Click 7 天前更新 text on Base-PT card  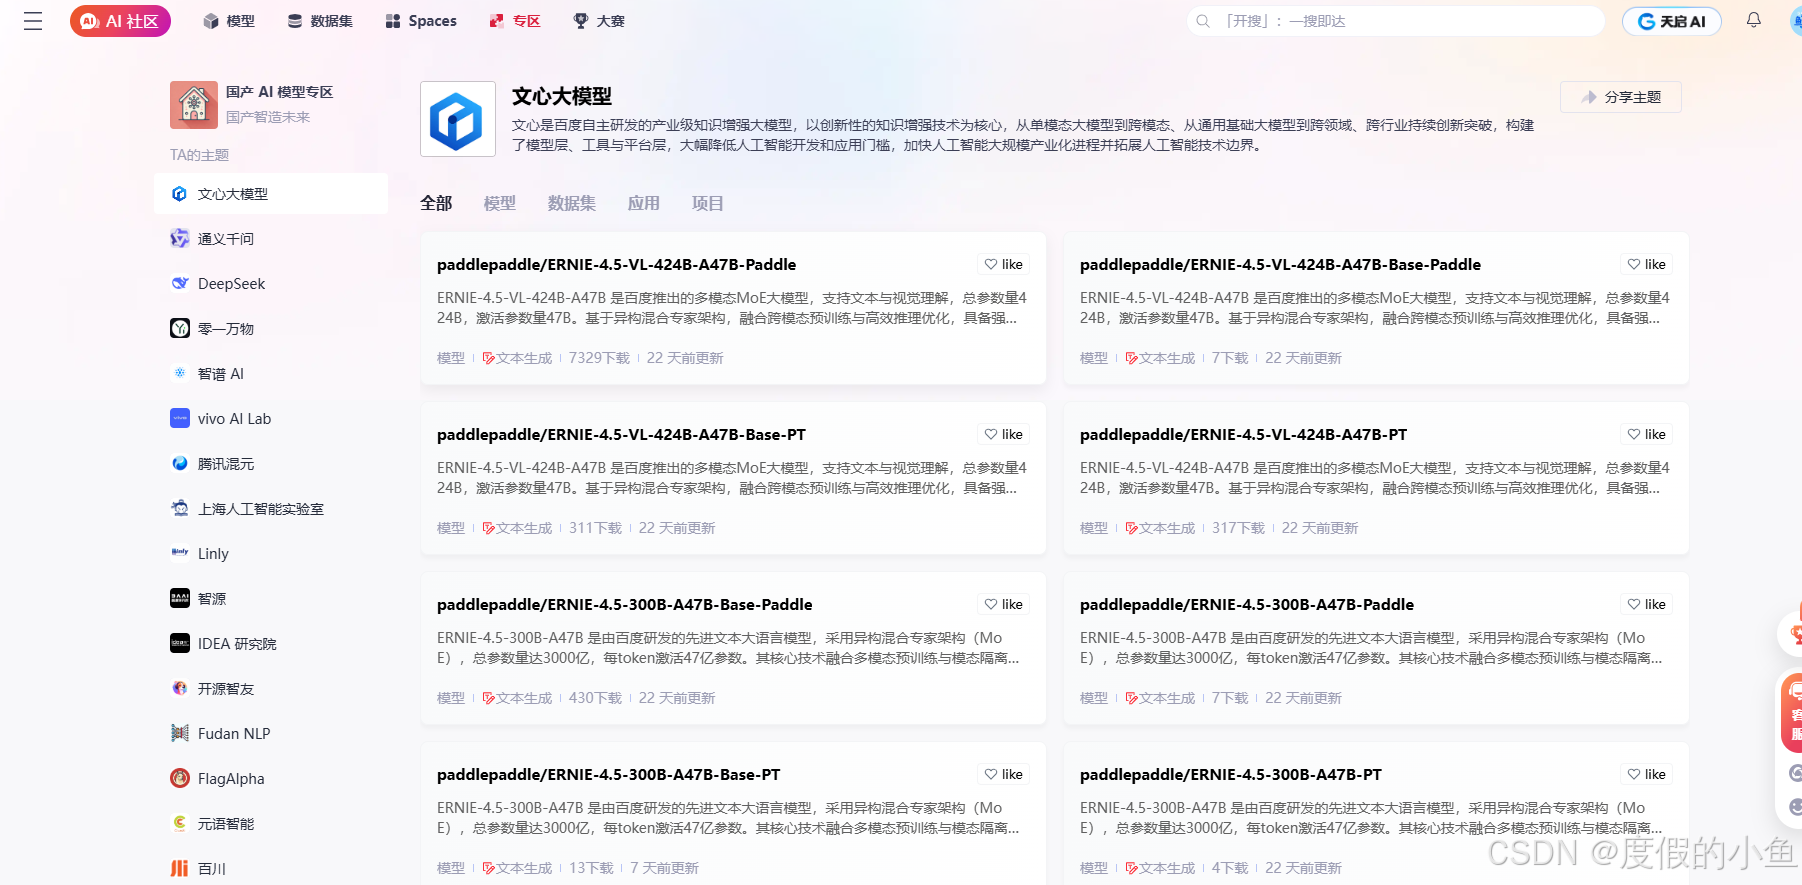(664, 868)
